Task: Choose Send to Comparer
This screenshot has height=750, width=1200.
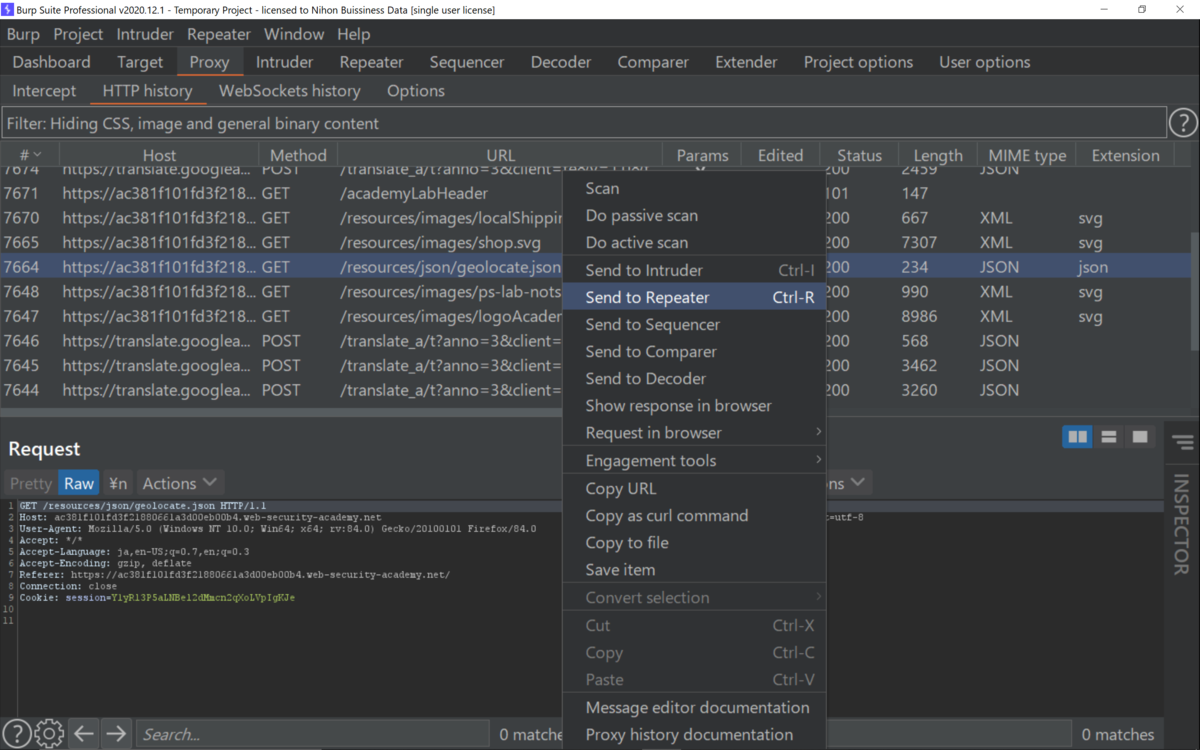Action: tap(695, 351)
